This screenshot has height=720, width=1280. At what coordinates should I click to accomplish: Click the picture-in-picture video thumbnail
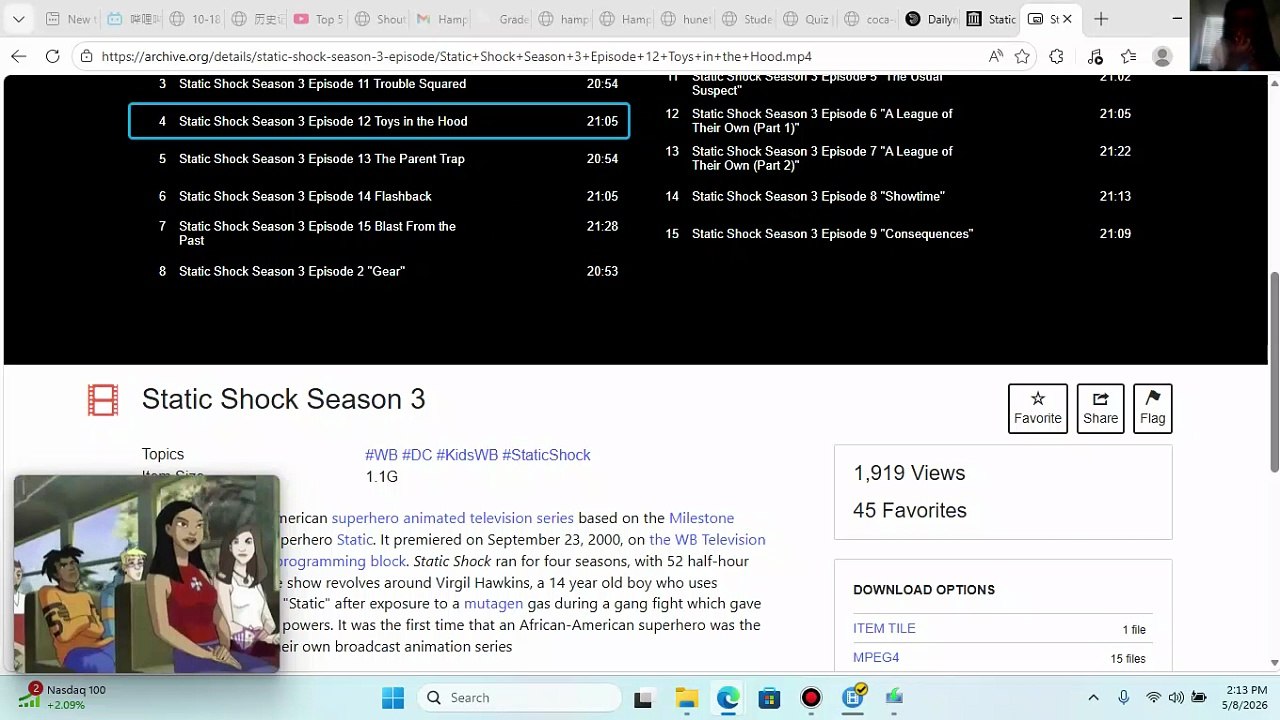(x=147, y=574)
